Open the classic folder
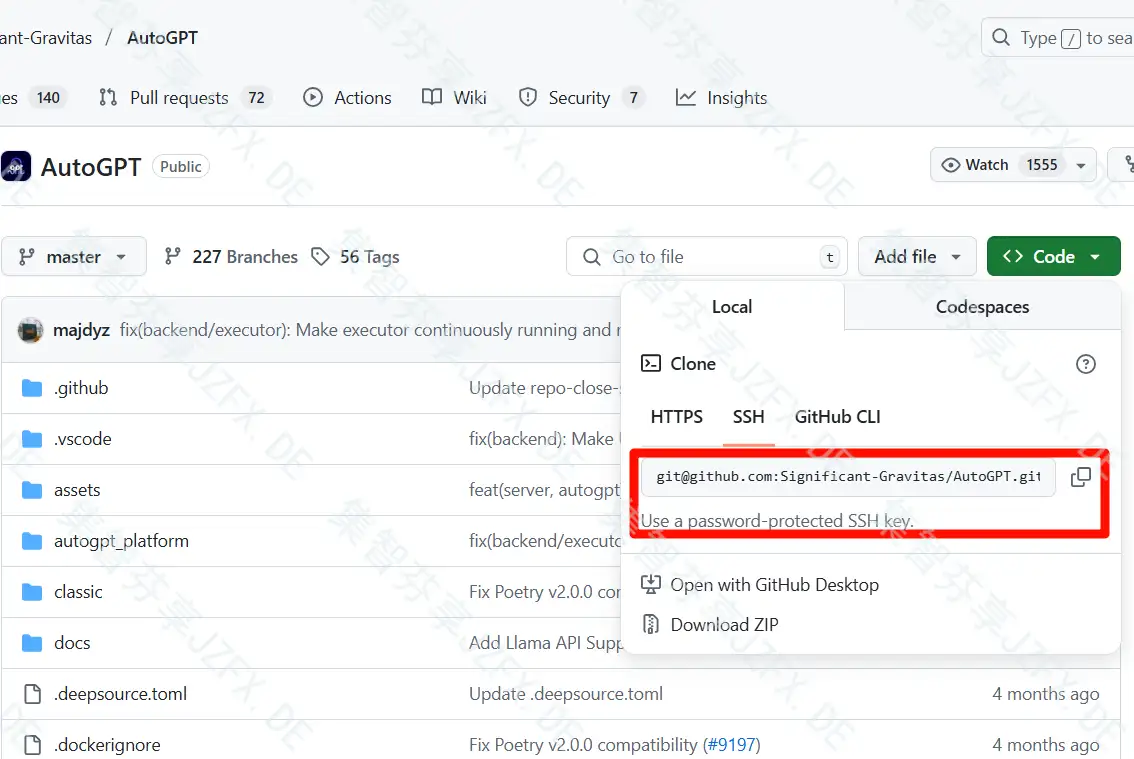This screenshot has width=1134, height=759. (x=78, y=592)
